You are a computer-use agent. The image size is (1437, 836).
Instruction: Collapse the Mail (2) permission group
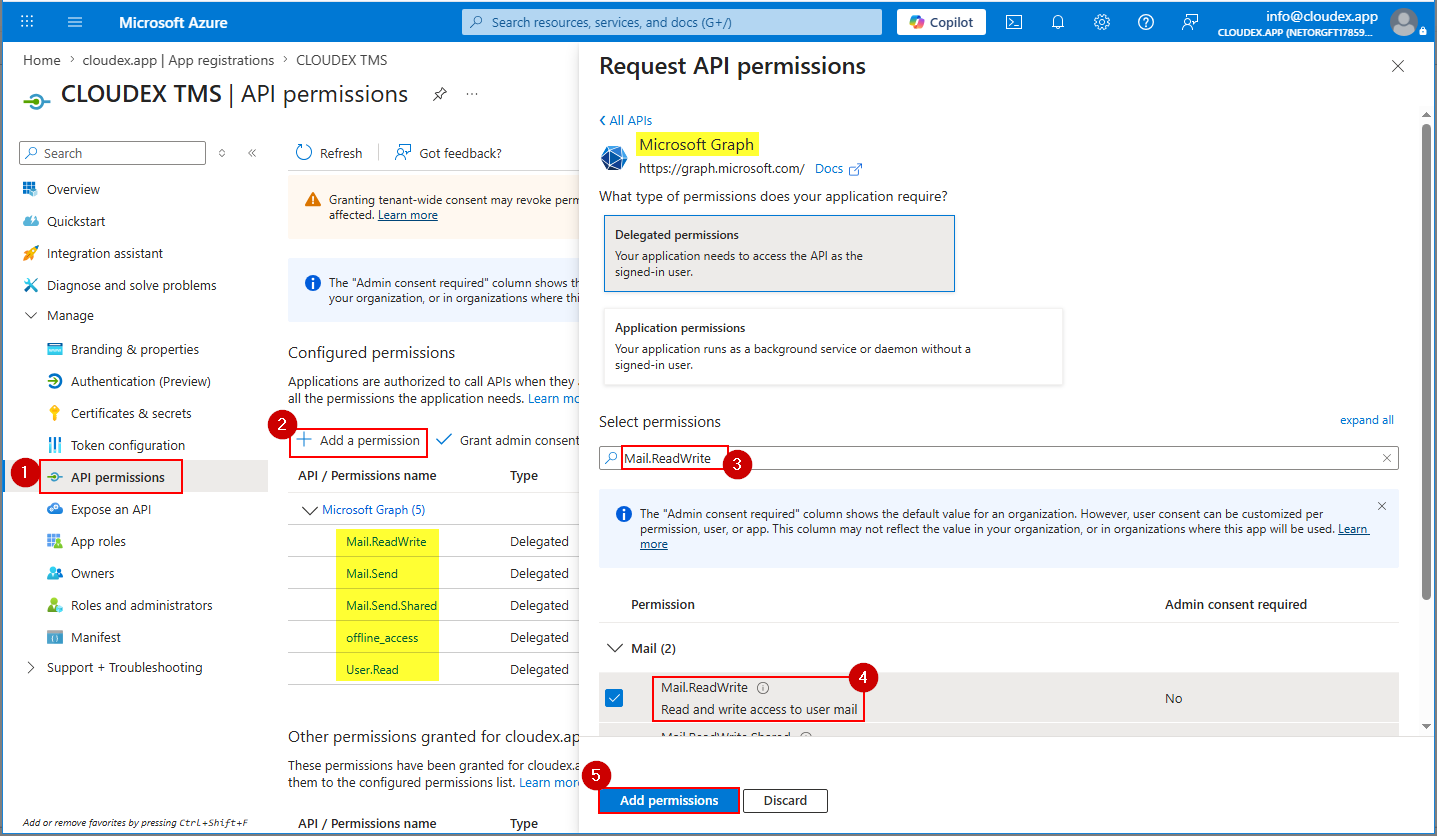[x=614, y=648]
